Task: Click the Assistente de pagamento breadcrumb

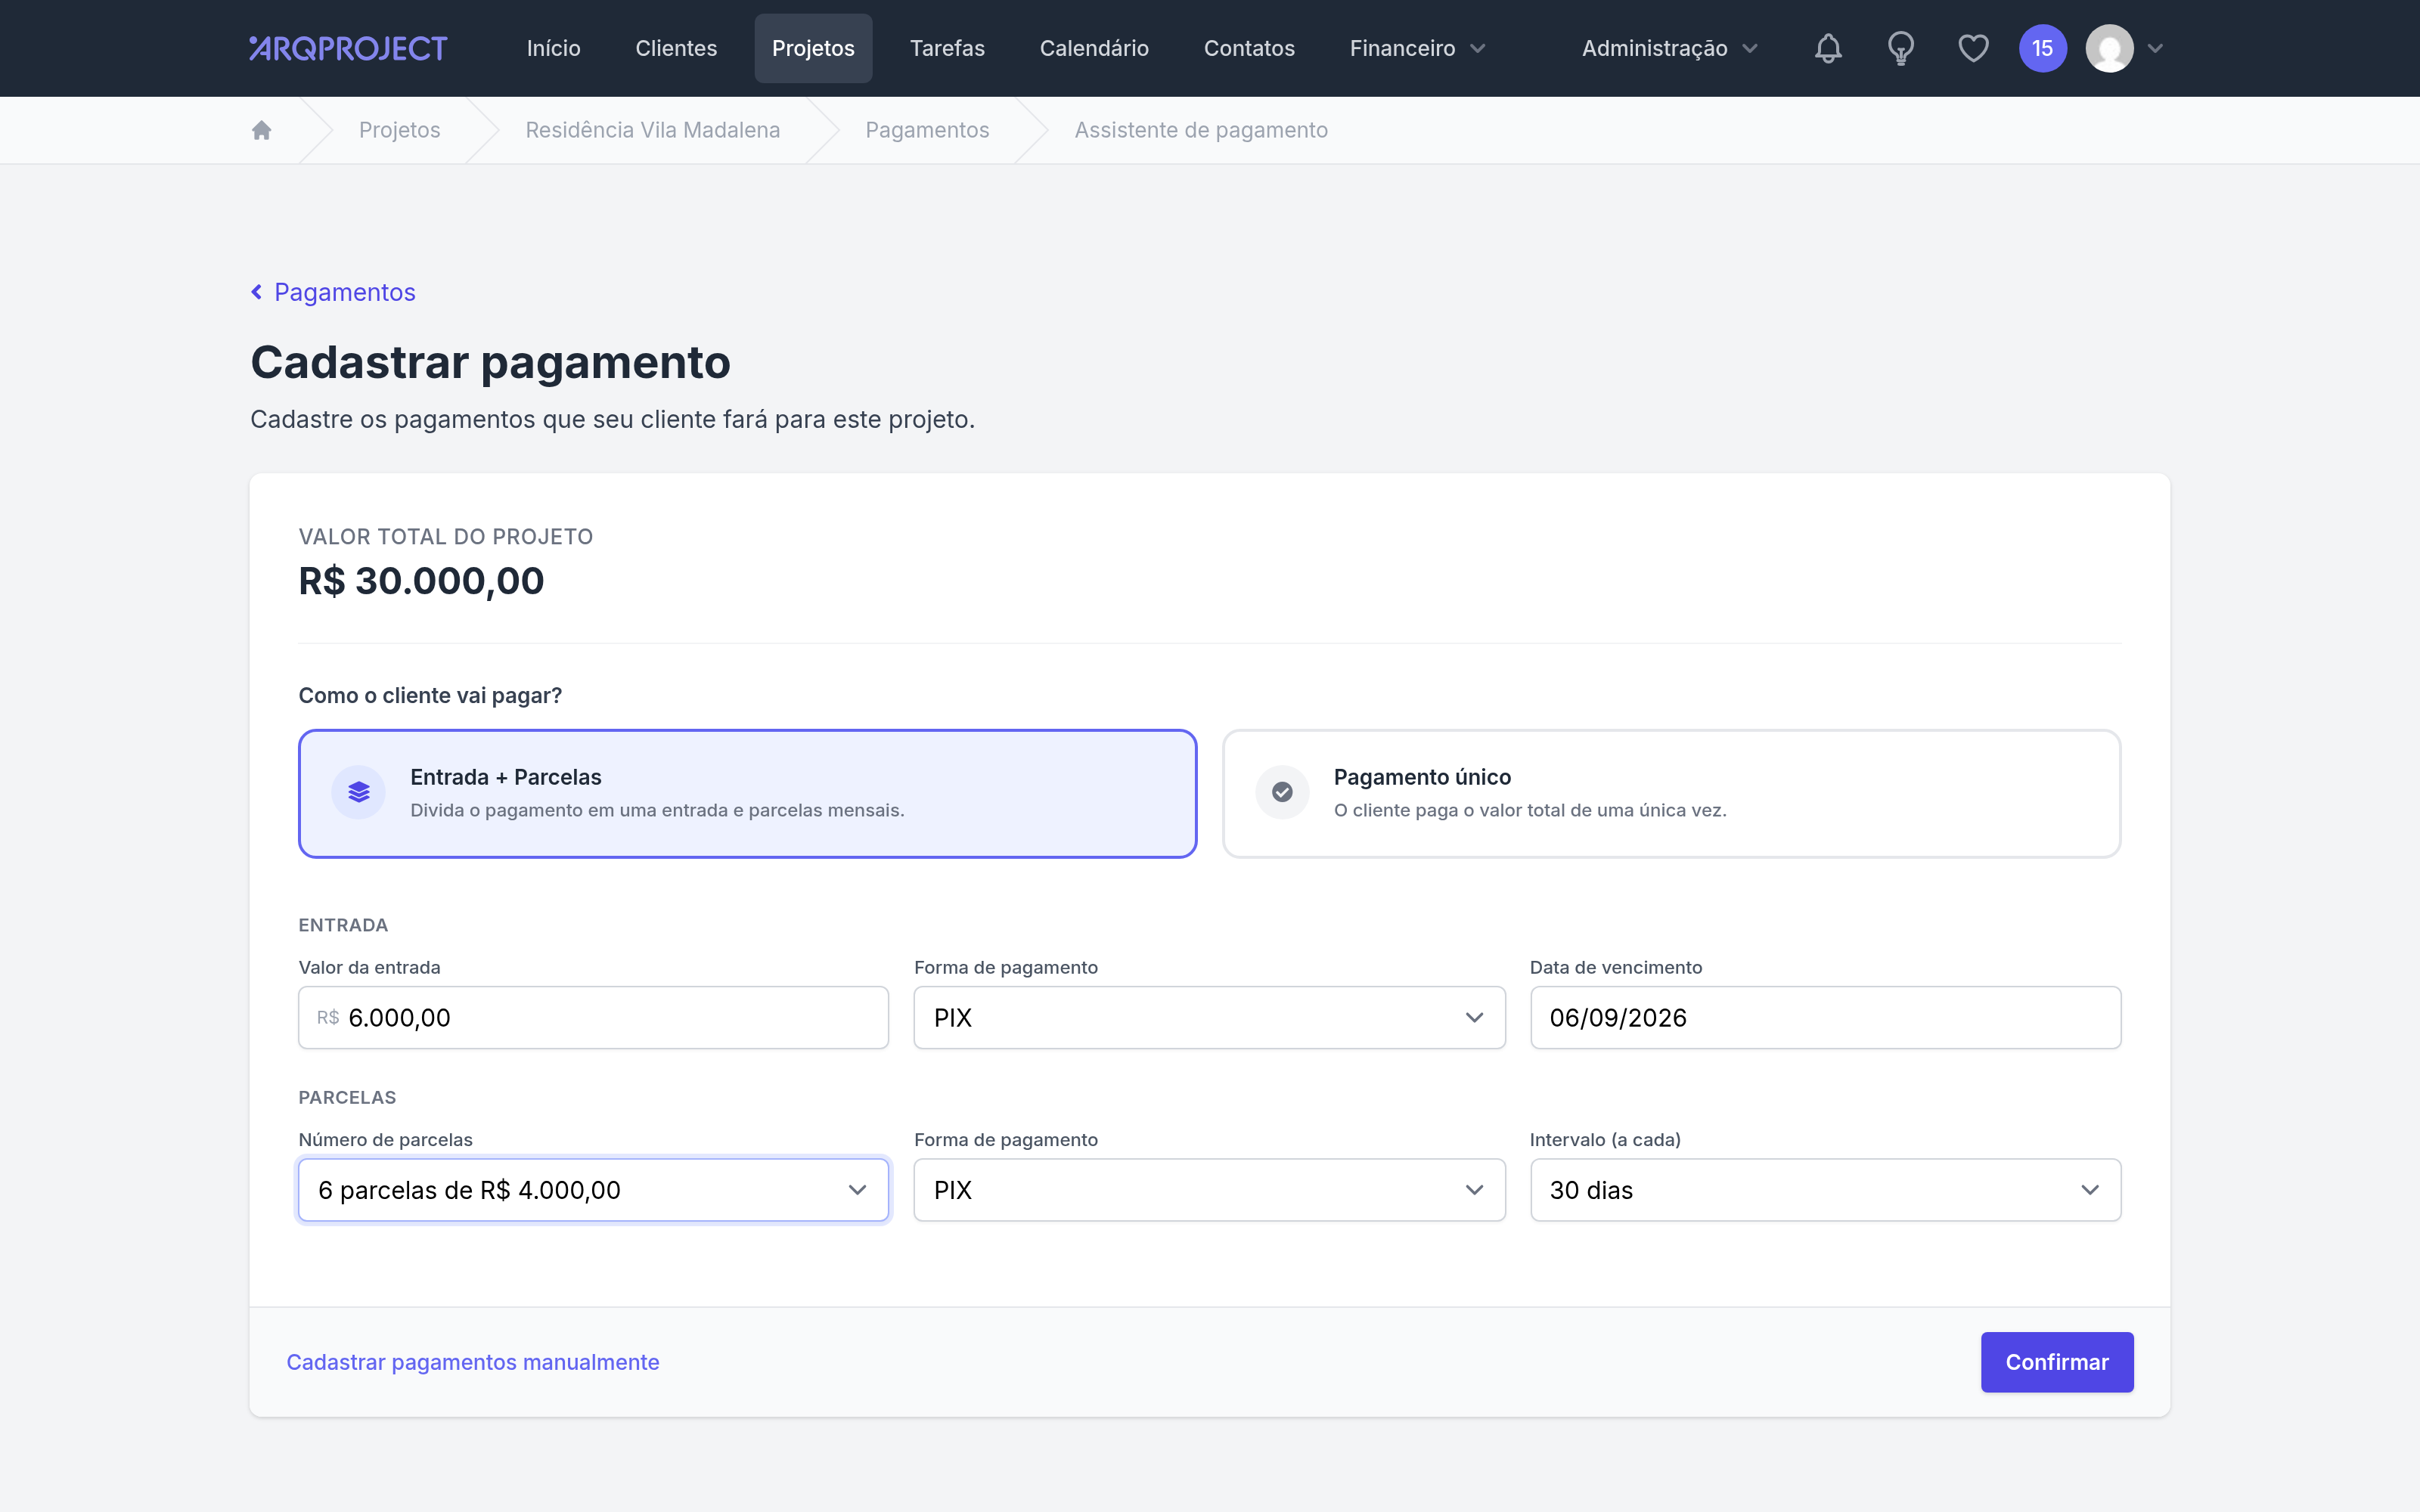Action: pos(1201,130)
